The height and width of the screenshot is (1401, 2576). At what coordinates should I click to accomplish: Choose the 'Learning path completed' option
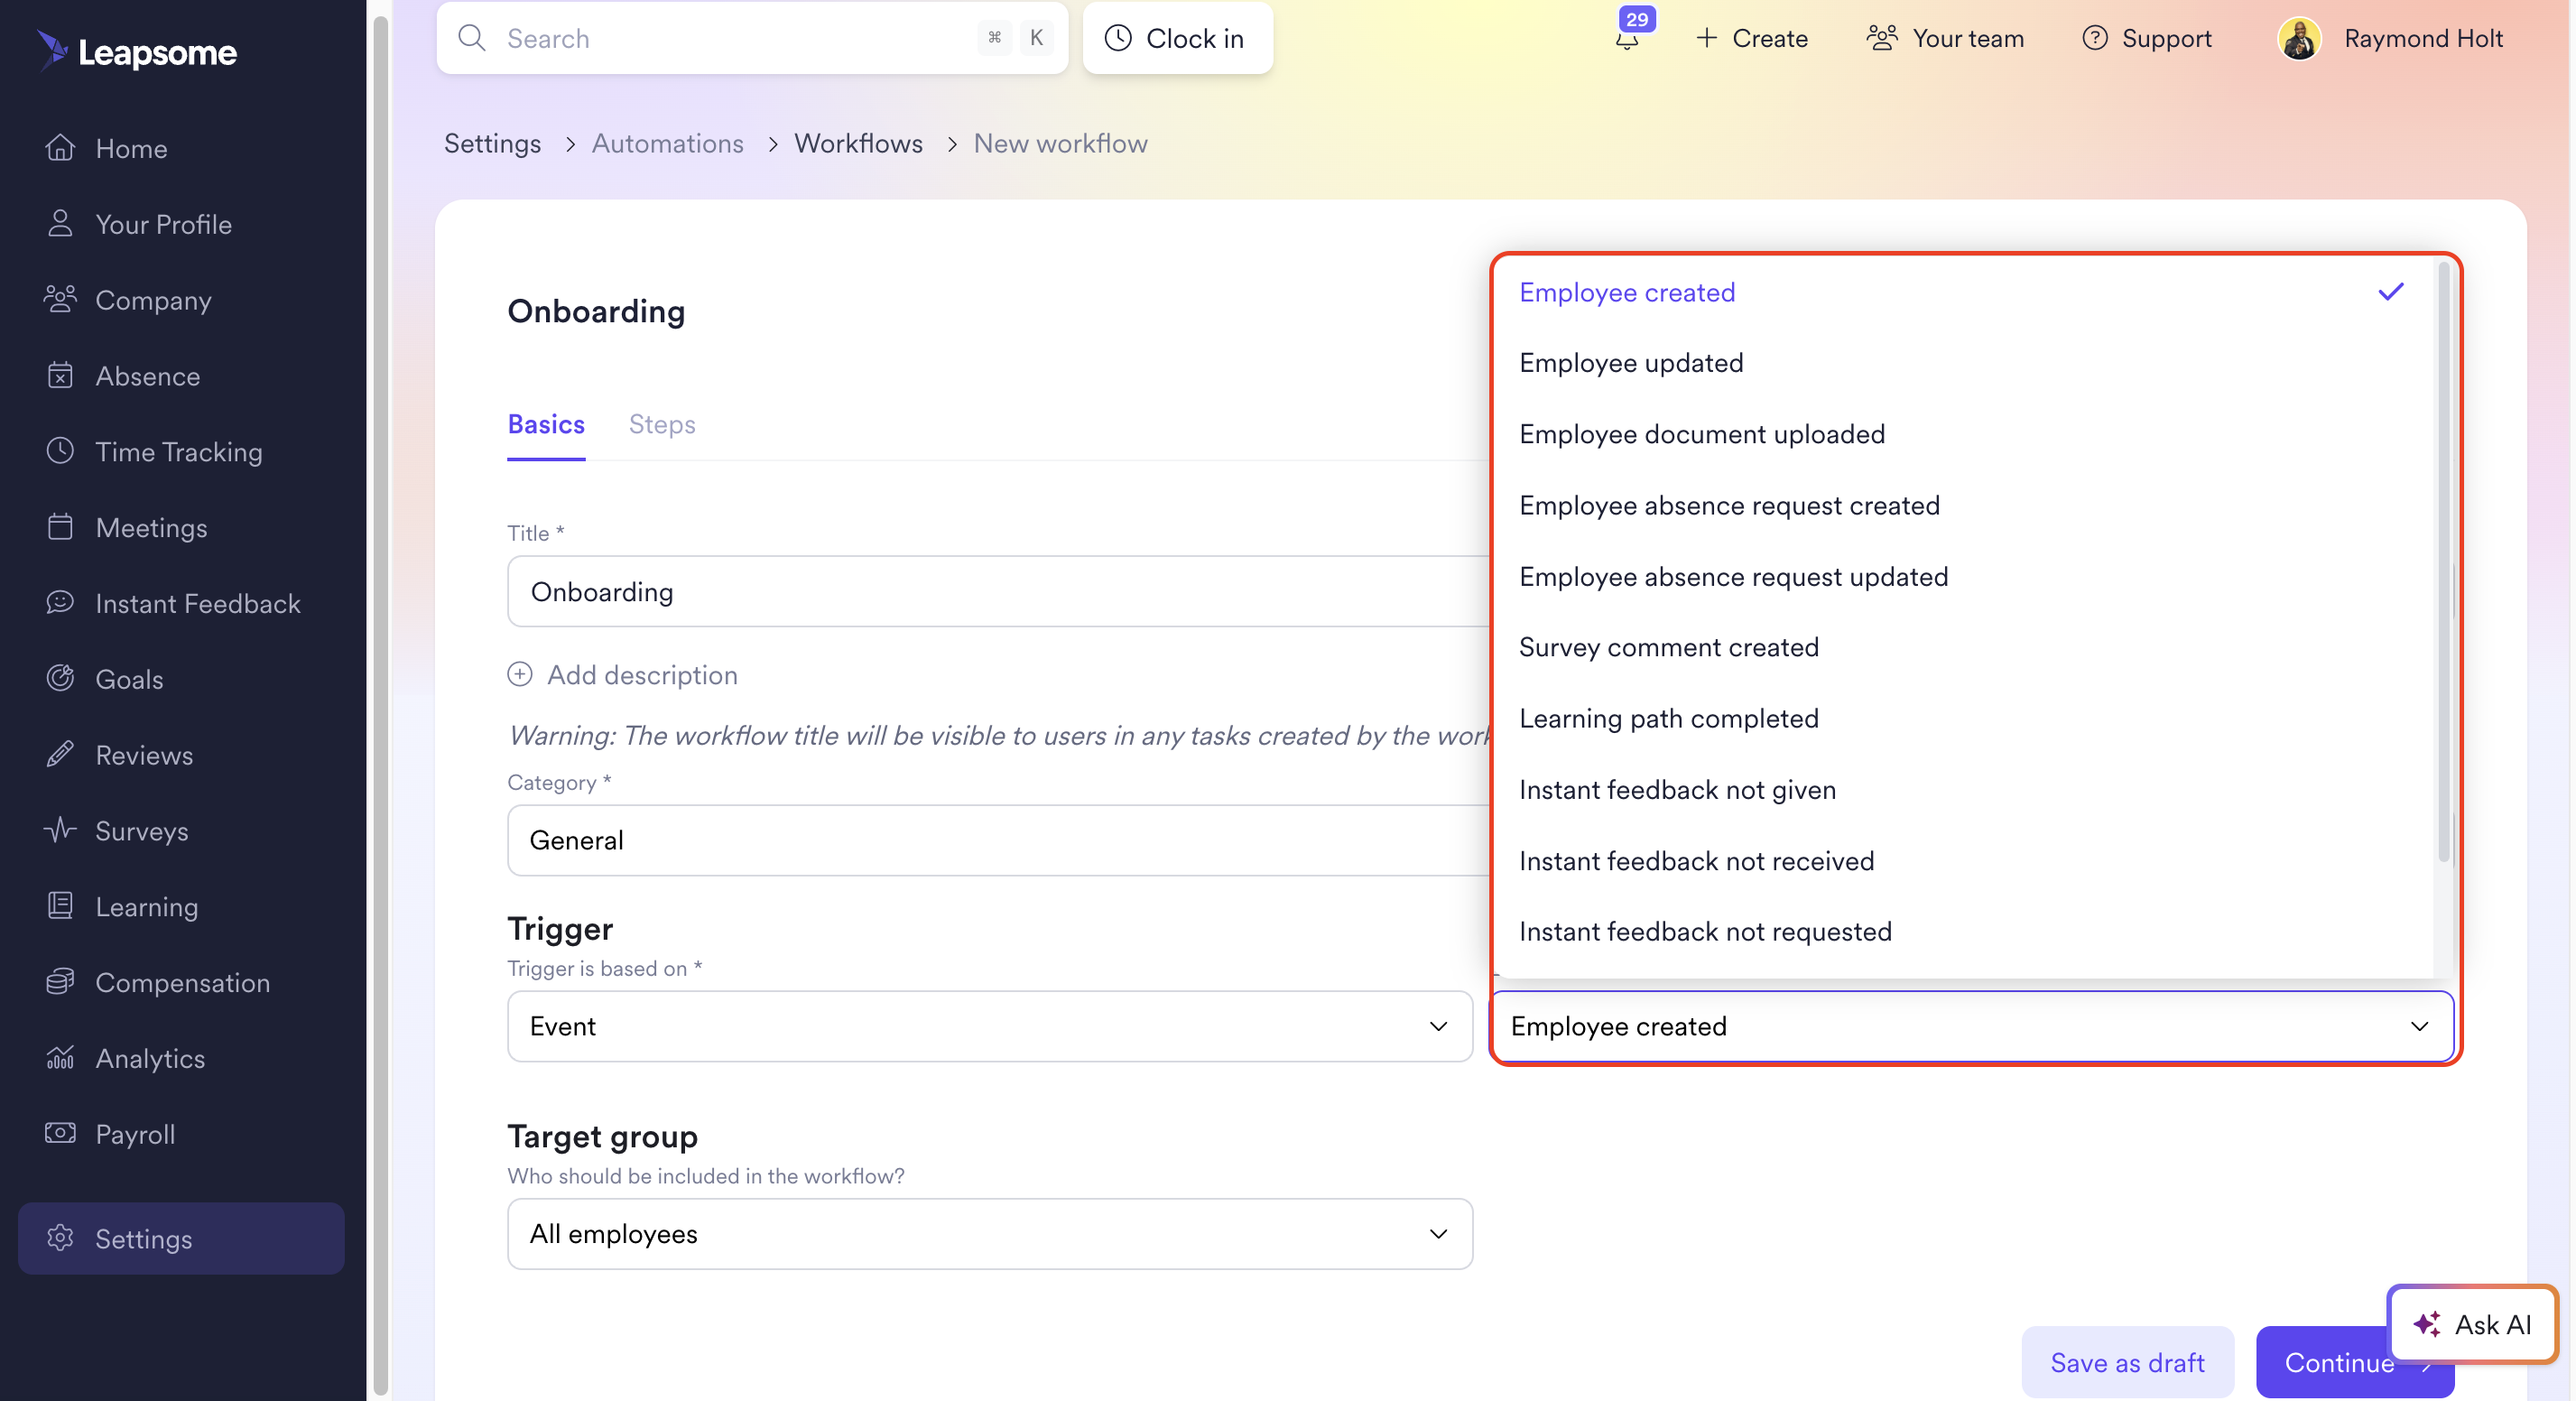(1668, 718)
